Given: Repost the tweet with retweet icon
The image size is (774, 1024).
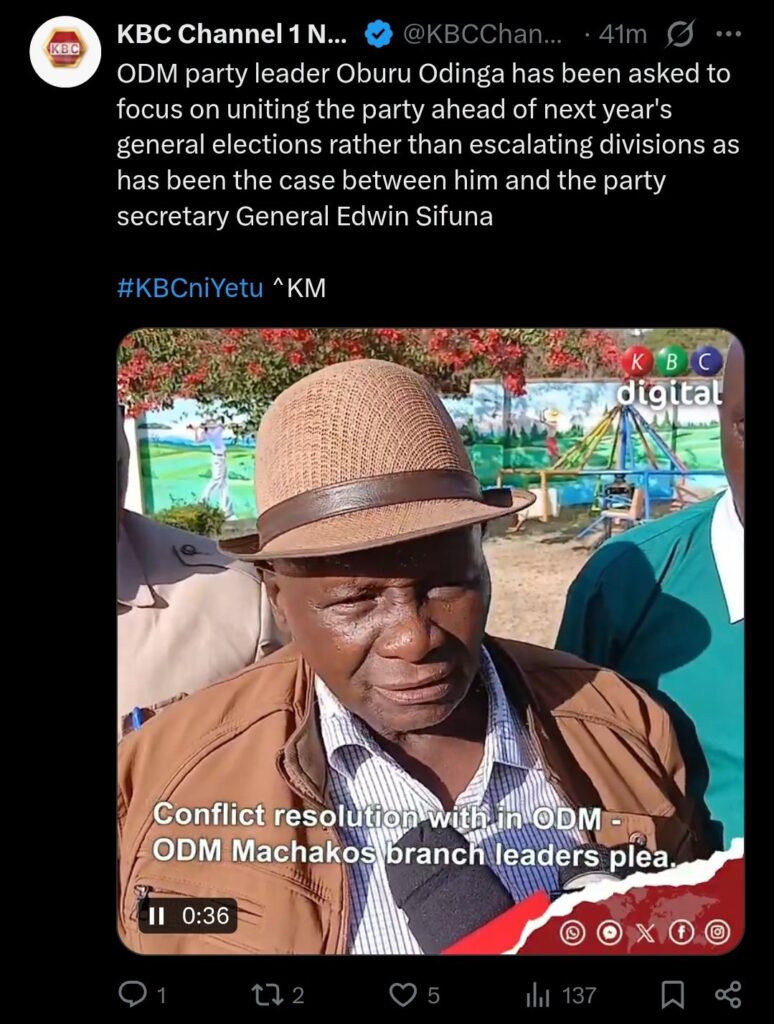Looking at the screenshot, I should pyautogui.click(x=268, y=995).
